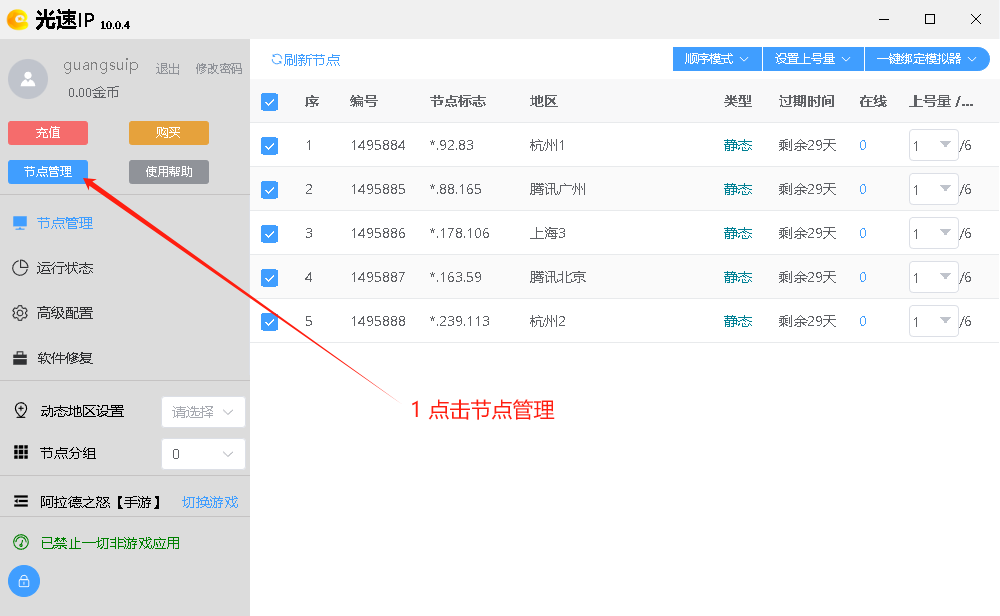The height and width of the screenshot is (616, 1000).
Task: Click the 高级配置 gear icon
Action: click(x=20, y=313)
